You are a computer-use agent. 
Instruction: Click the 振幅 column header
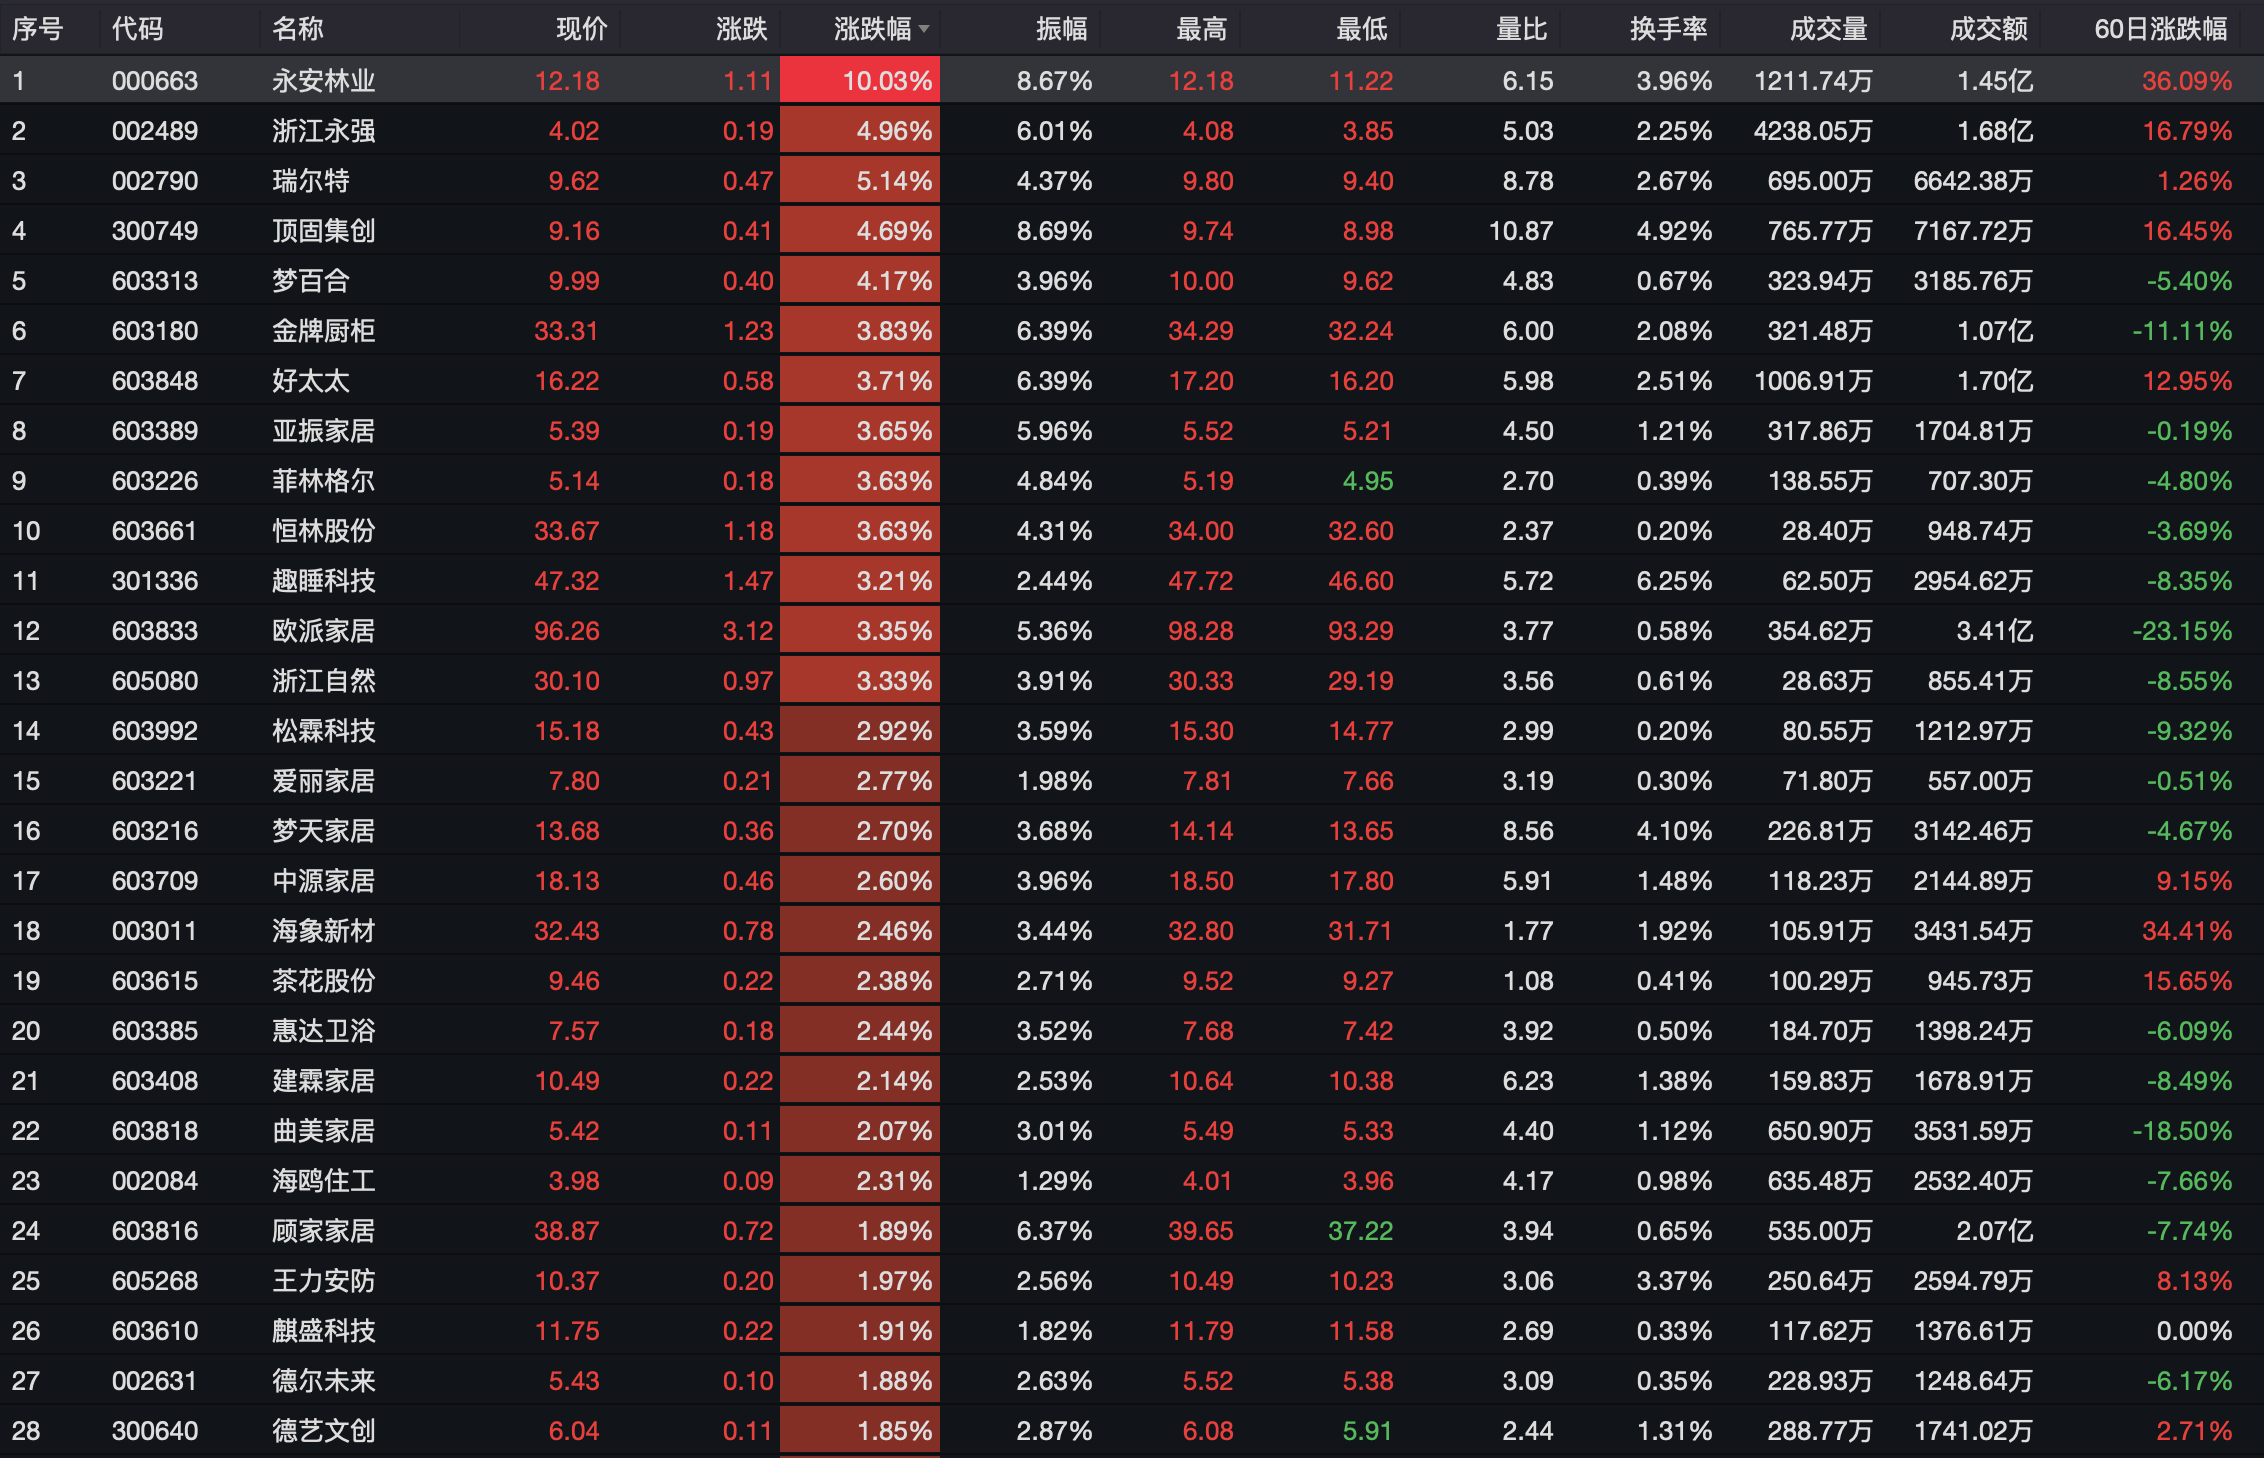pyautogui.click(x=1061, y=29)
